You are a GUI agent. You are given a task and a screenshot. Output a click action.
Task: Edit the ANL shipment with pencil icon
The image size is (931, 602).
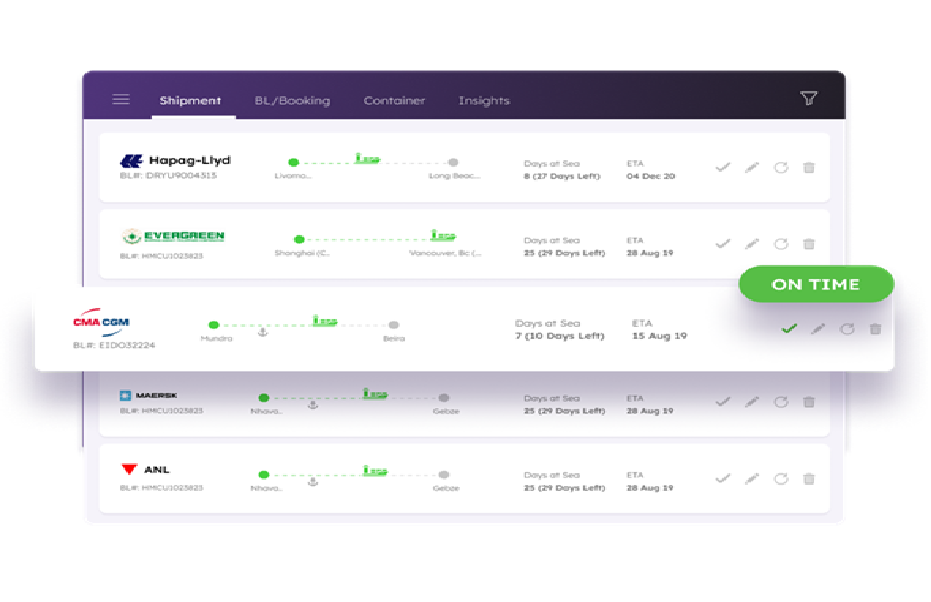[x=752, y=479]
